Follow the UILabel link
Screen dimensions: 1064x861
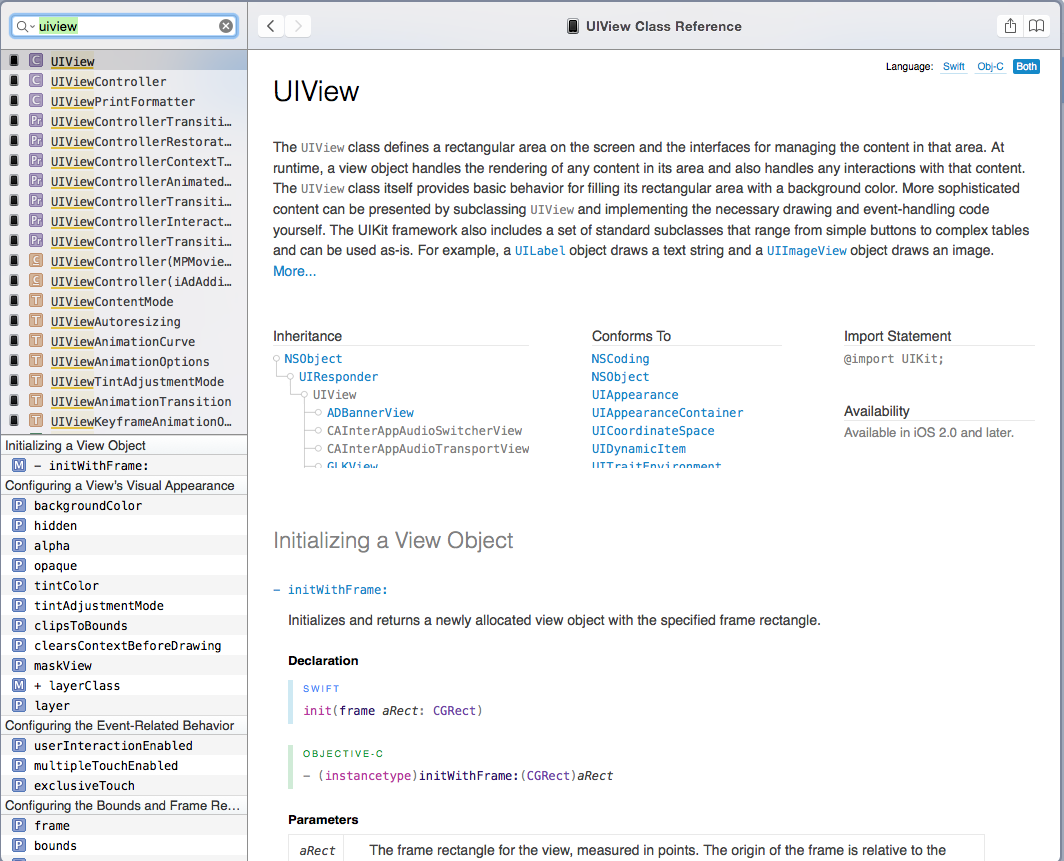(x=540, y=250)
